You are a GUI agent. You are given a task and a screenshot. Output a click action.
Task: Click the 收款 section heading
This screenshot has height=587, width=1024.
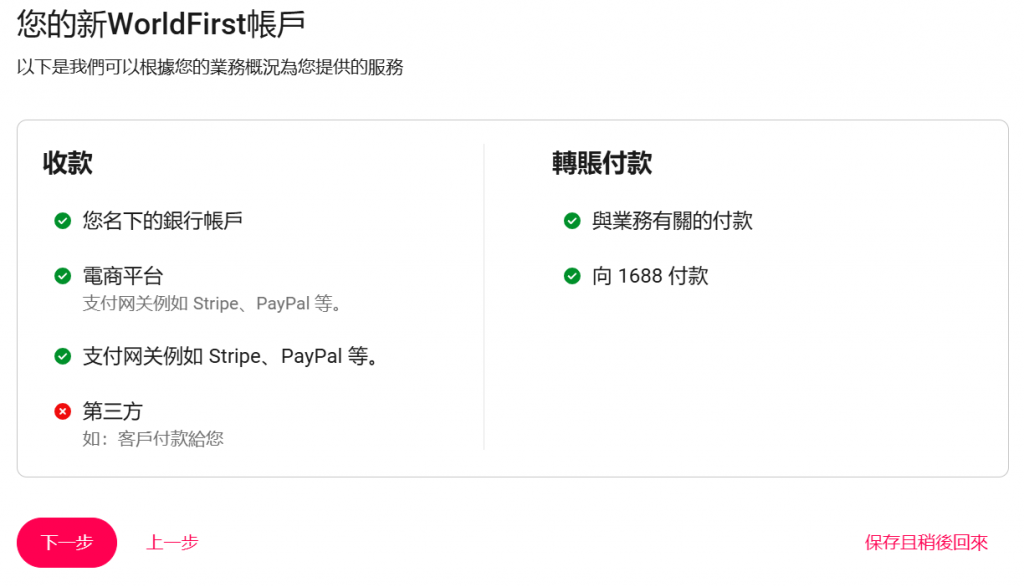pyautogui.click(x=68, y=163)
